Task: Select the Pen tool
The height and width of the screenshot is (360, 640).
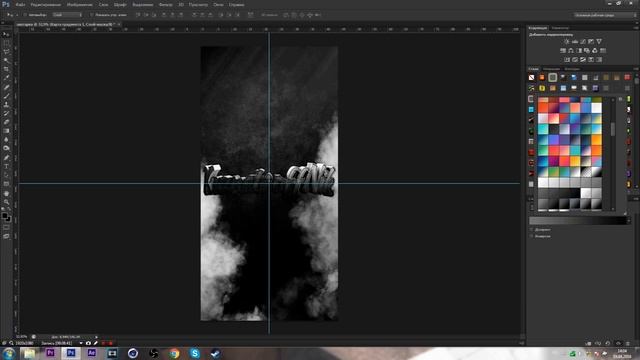Action: click(6, 158)
